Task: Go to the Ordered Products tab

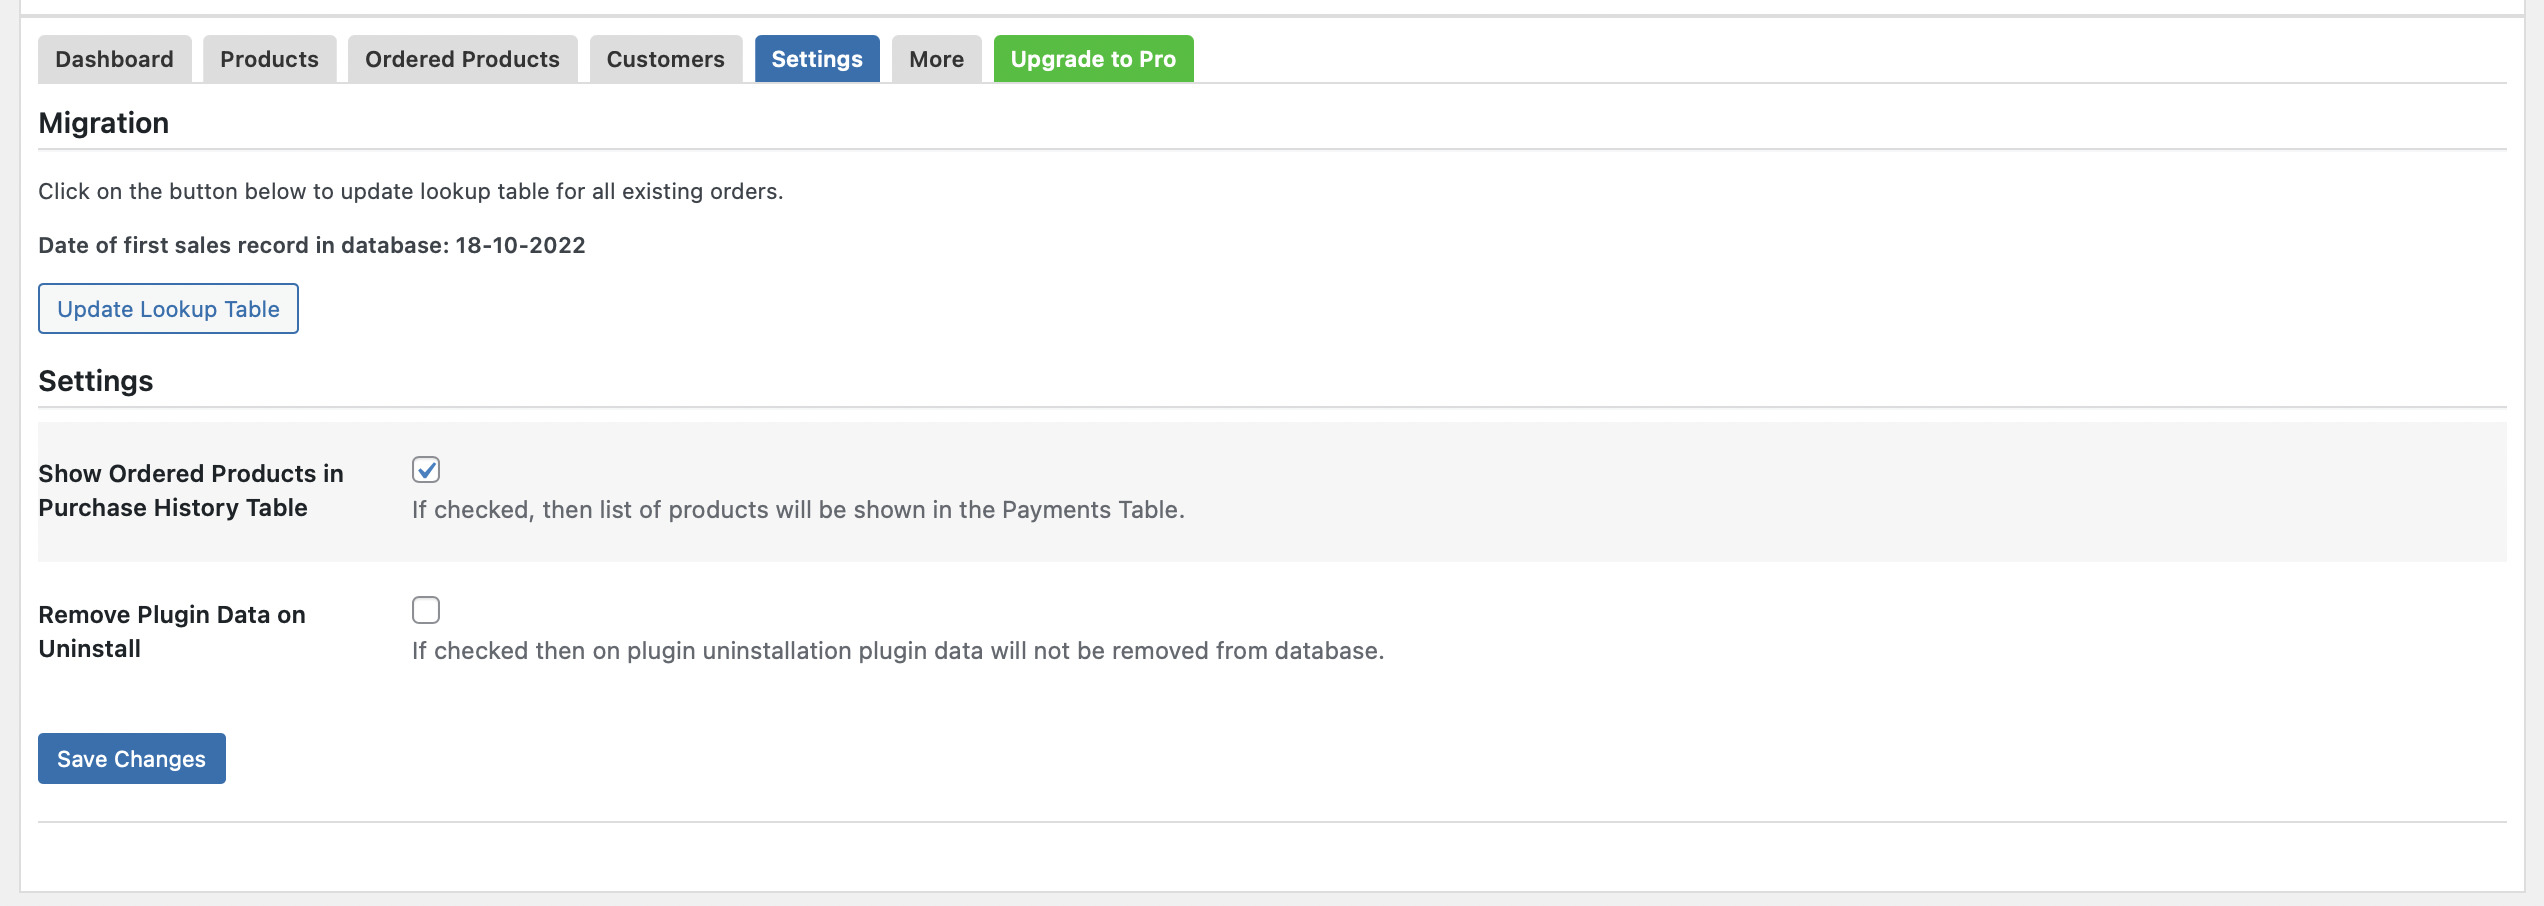Action: click(462, 59)
